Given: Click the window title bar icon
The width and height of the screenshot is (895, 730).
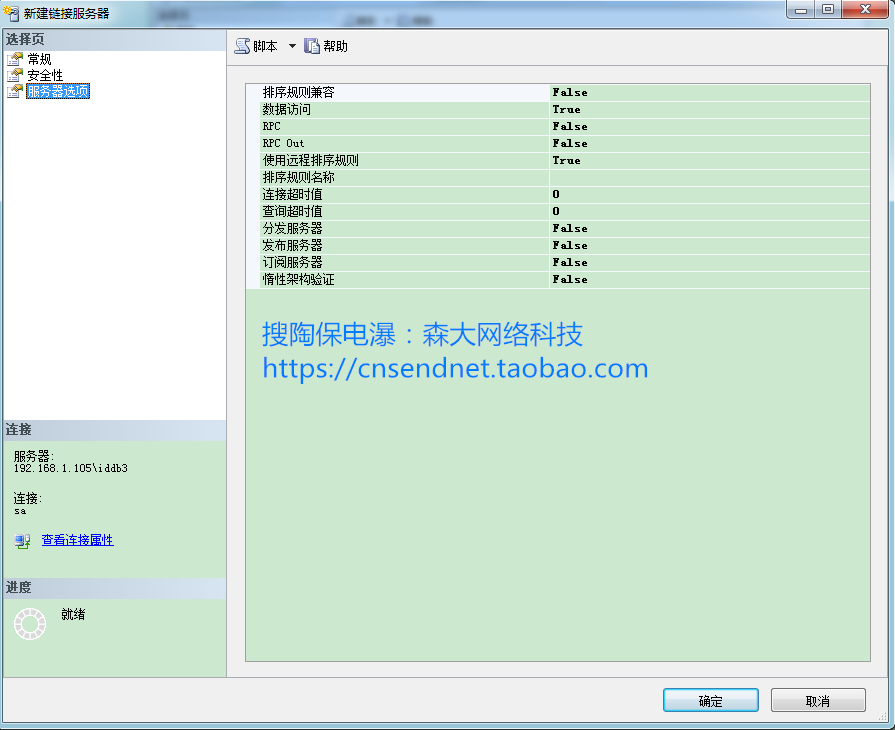Looking at the screenshot, I should click(x=11, y=13).
